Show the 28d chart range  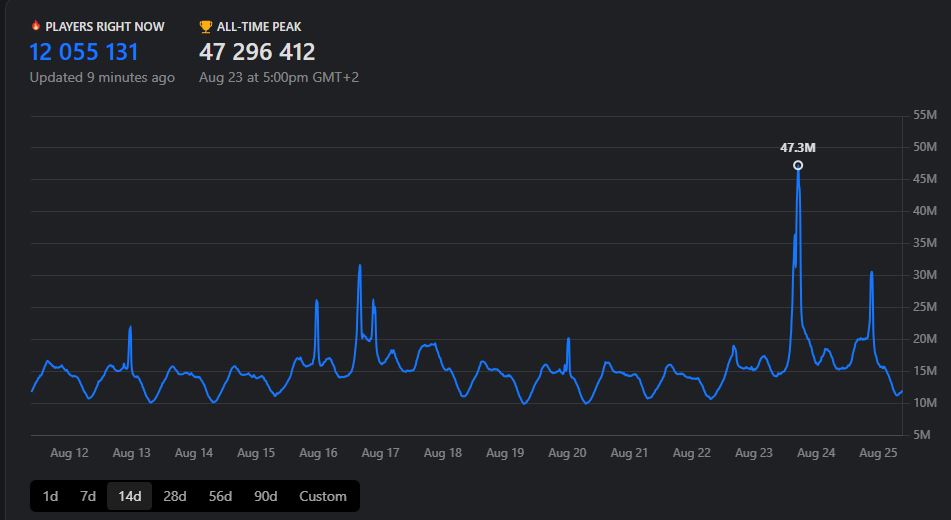[x=175, y=496]
